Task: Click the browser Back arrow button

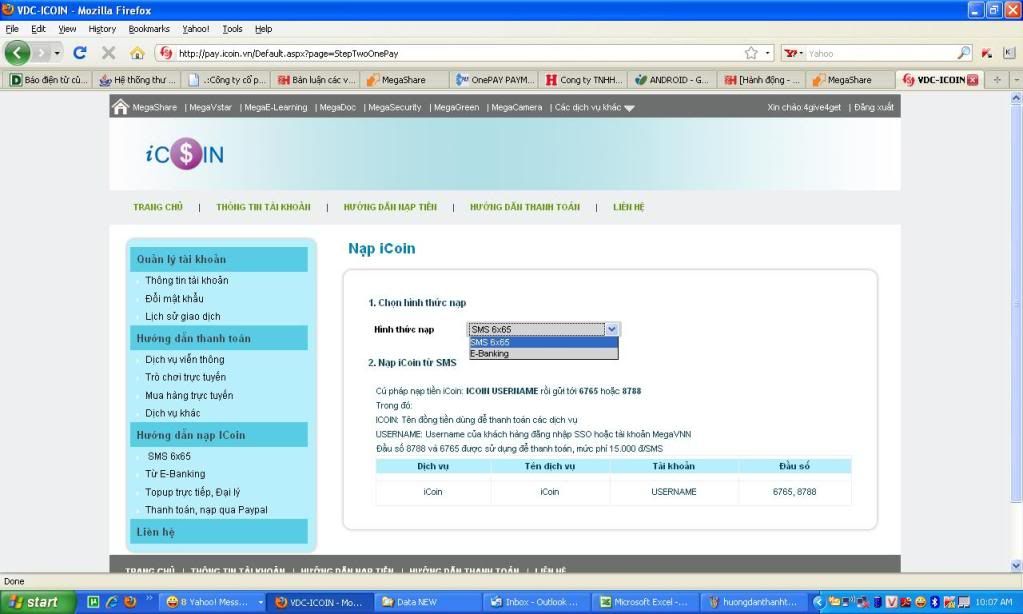Action: 18,53
